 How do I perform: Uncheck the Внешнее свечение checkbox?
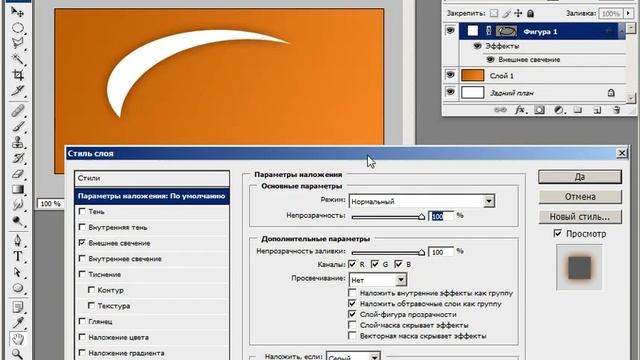click(82, 242)
